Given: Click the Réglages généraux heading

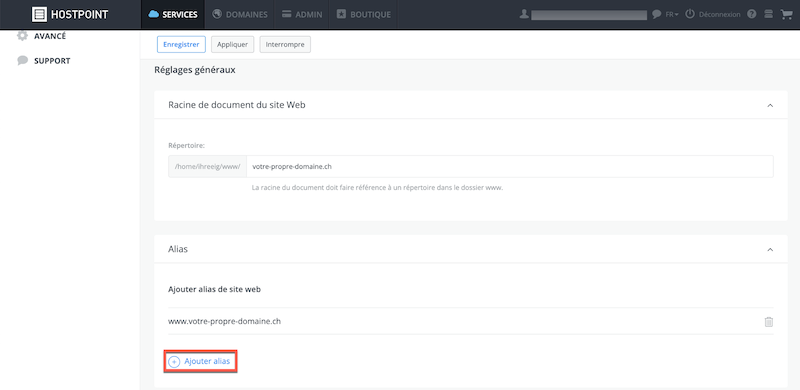Looking at the screenshot, I should pos(195,70).
